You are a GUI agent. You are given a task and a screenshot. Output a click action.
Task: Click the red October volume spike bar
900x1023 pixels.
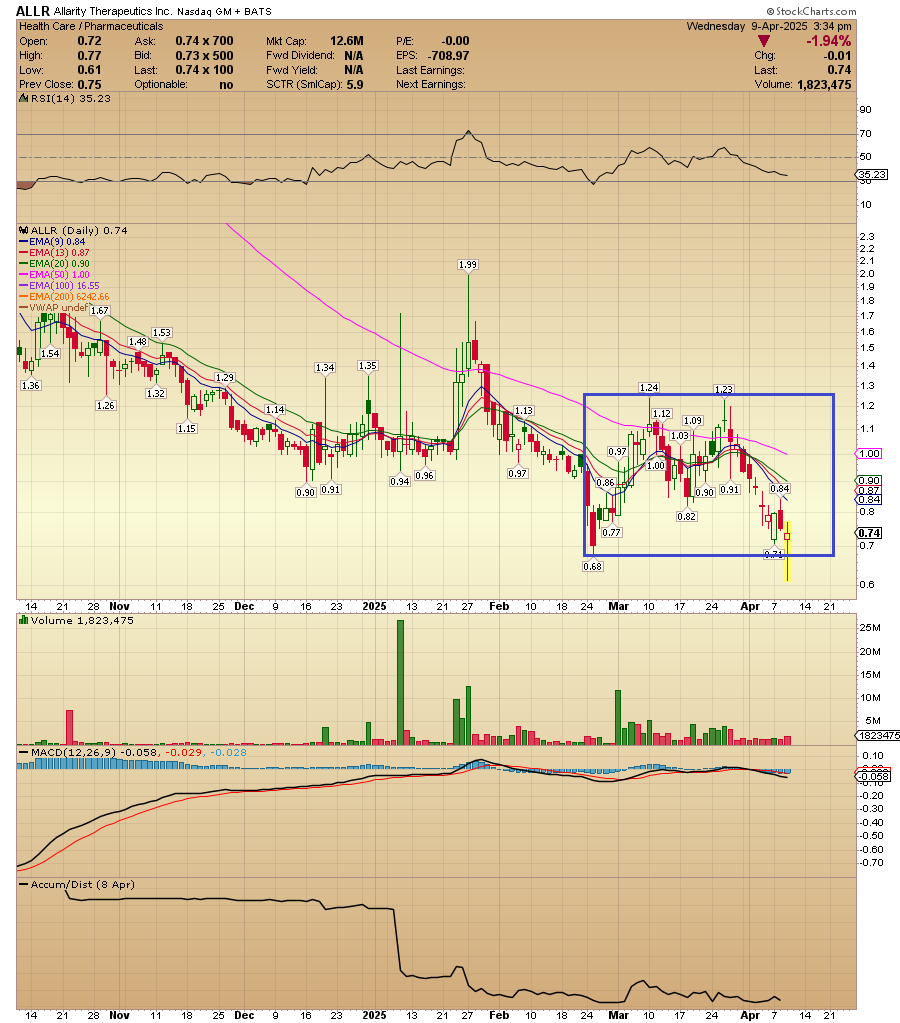[69, 727]
